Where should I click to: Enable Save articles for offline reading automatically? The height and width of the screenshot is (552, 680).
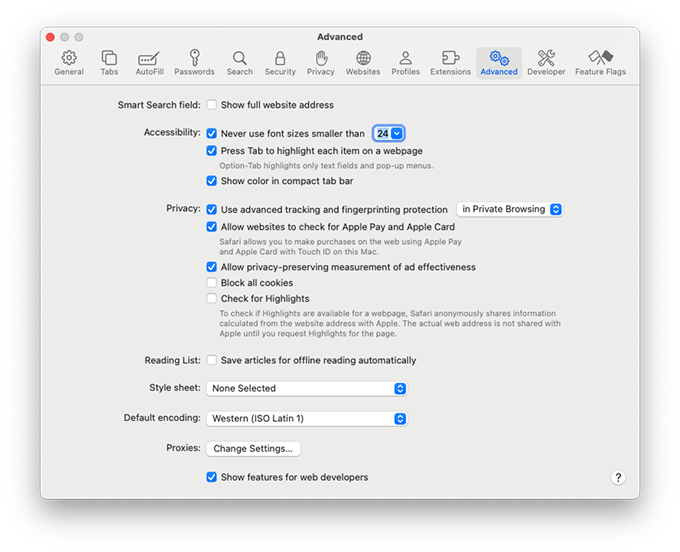click(211, 360)
